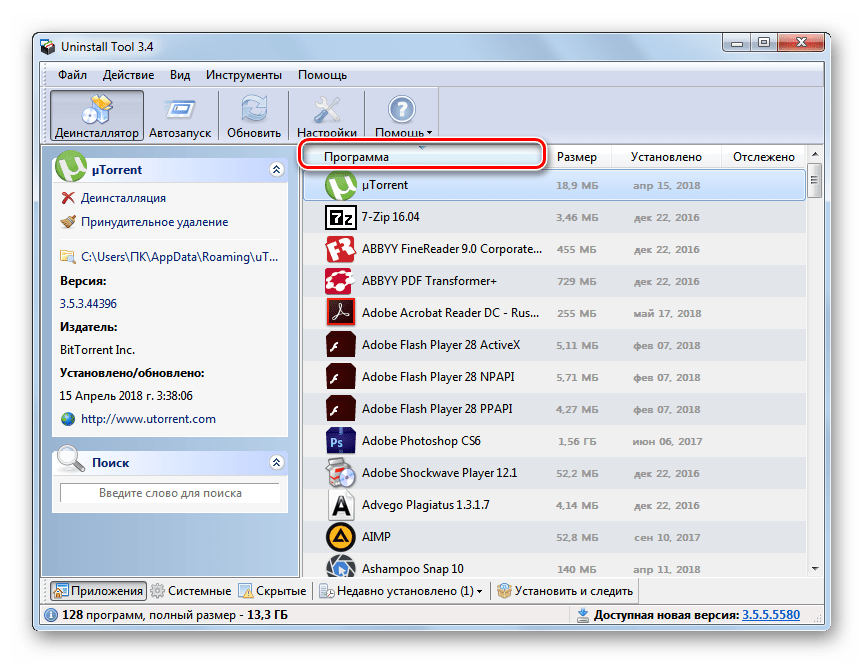Click the program list vertical scrollbar
Image resolution: width=864 pixels, height=664 pixels.
coord(815,370)
